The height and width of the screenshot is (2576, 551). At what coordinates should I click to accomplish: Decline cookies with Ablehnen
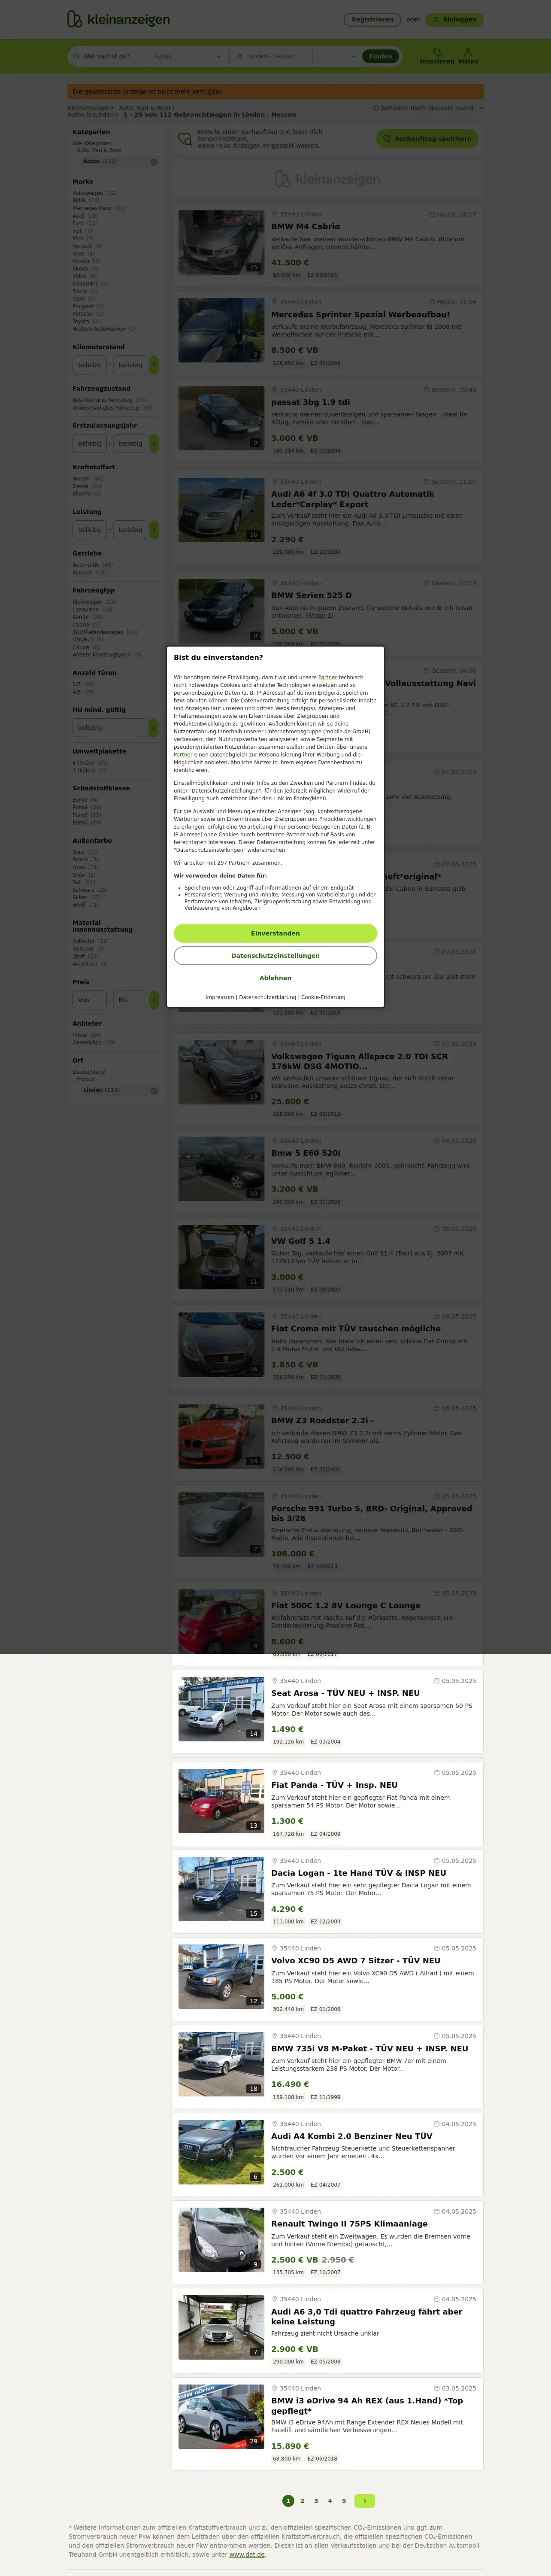pyautogui.click(x=275, y=978)
